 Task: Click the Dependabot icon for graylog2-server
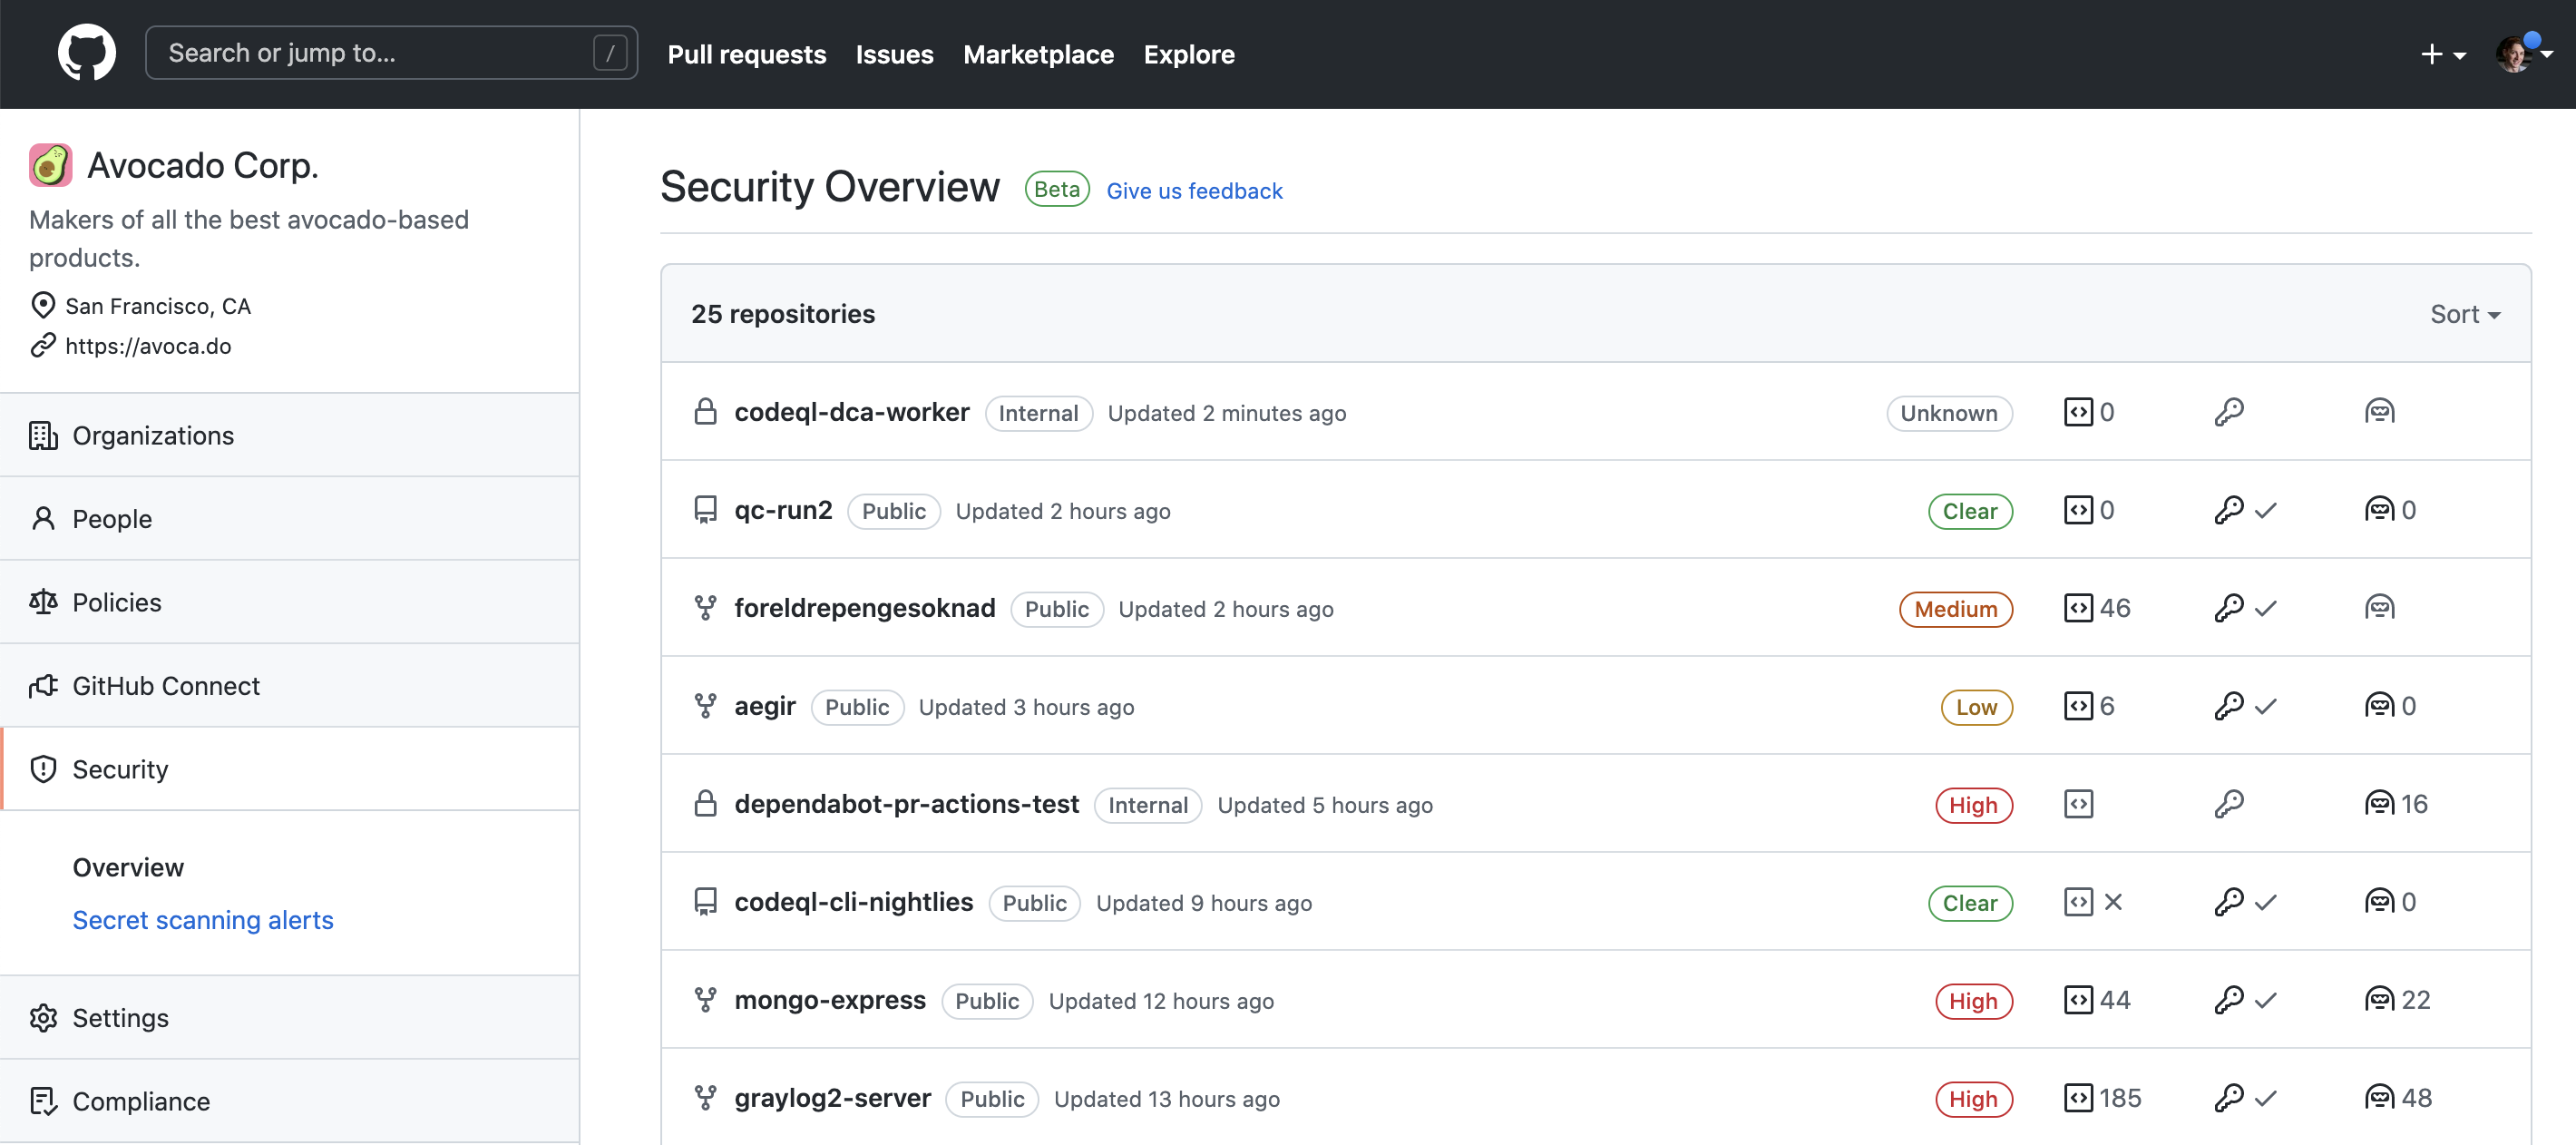(x=2379, y=1098)
